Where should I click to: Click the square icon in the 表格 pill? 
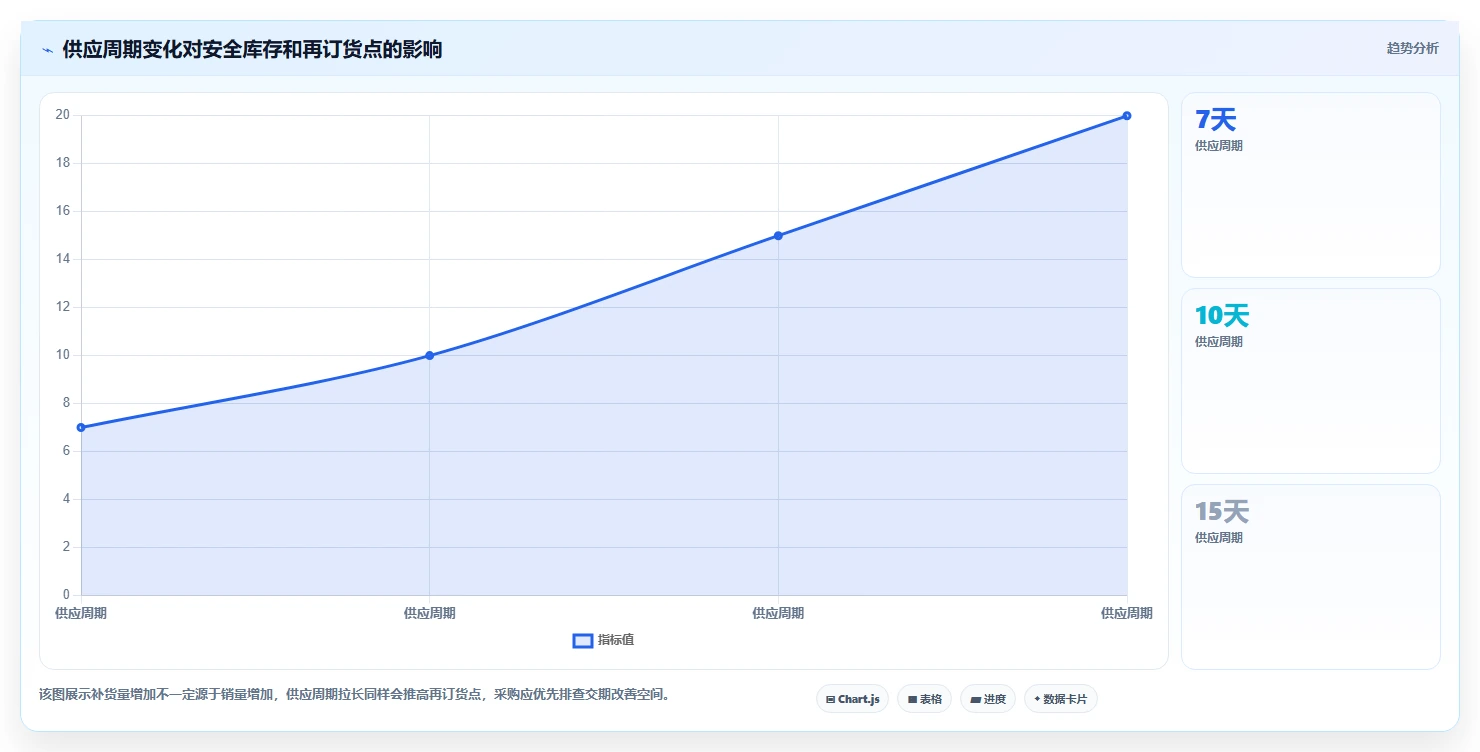tap(912, 700)
